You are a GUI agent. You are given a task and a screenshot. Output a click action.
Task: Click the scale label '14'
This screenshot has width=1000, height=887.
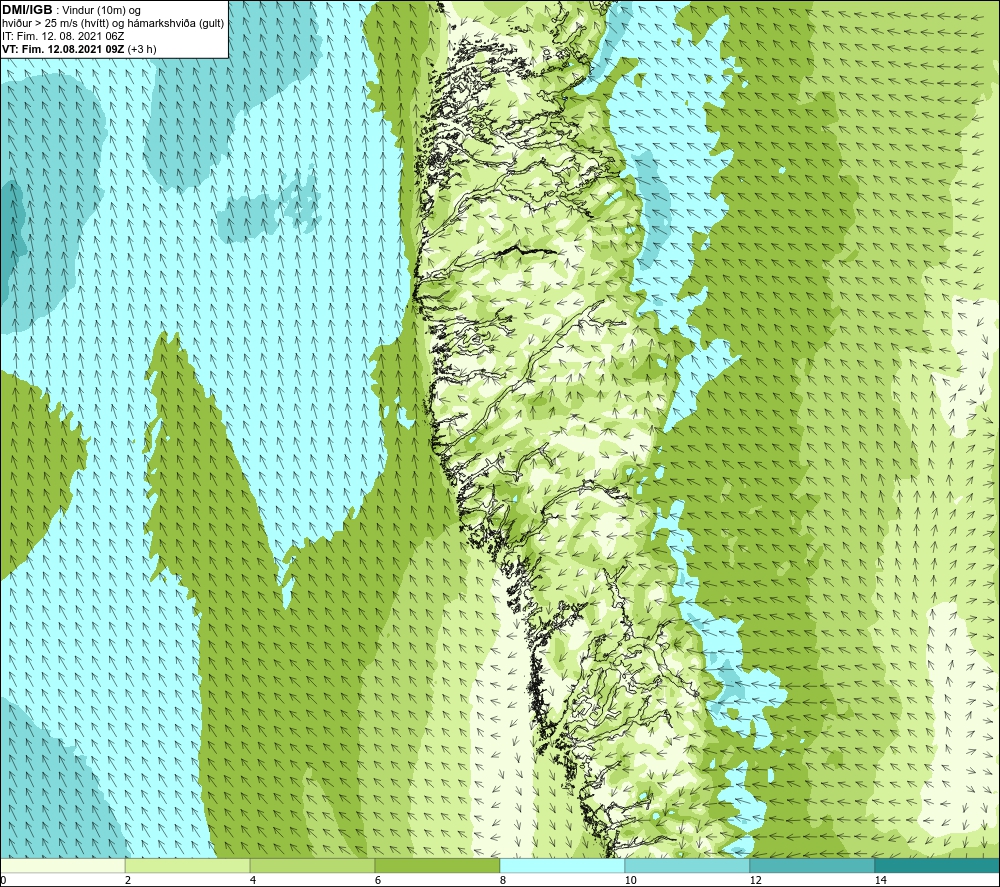(x=881, y=880)
